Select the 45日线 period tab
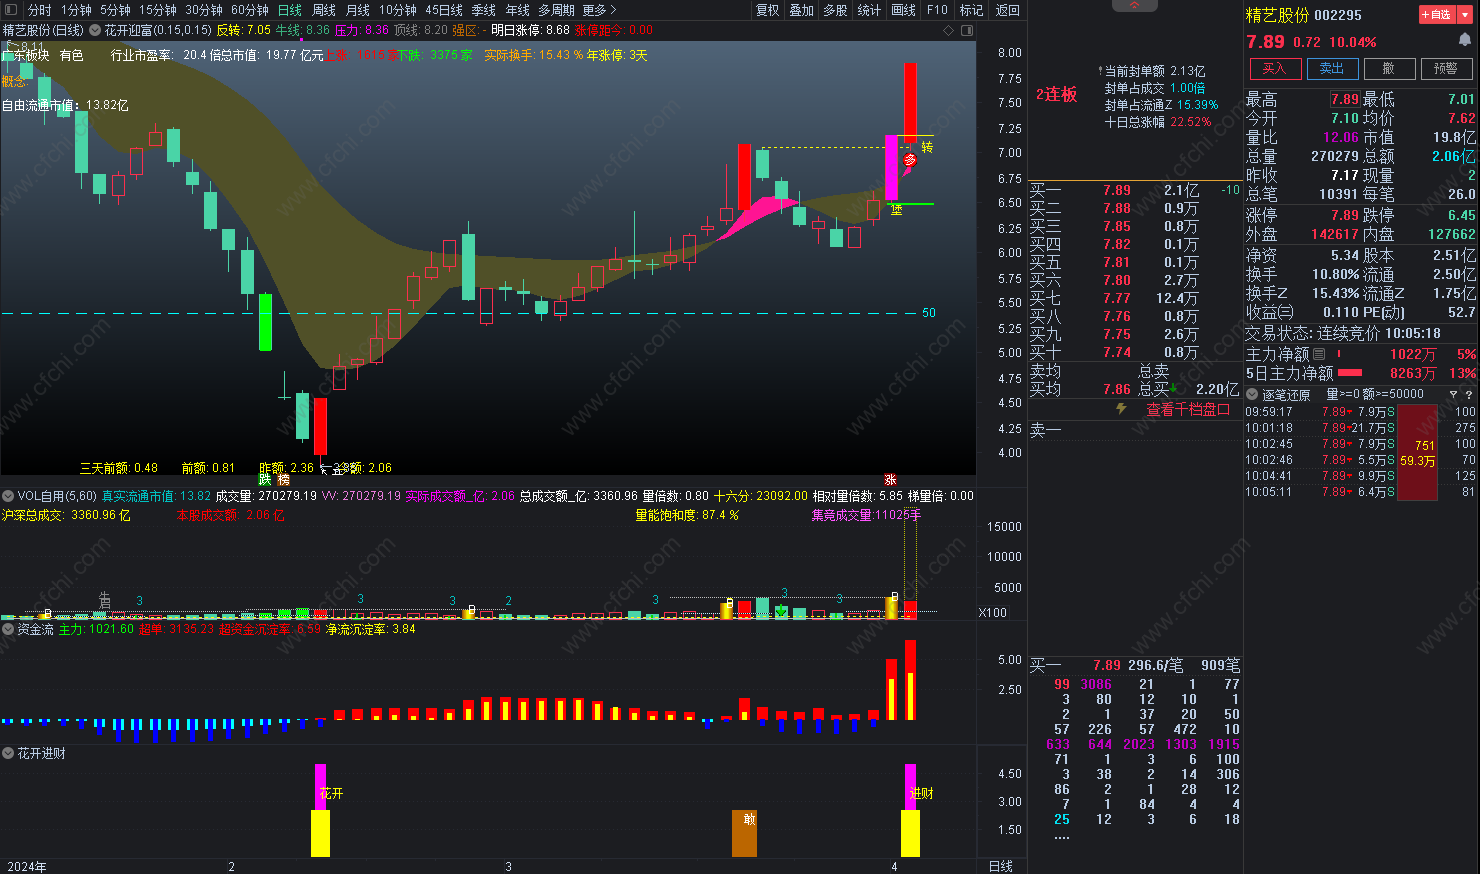 coord(444,10)
